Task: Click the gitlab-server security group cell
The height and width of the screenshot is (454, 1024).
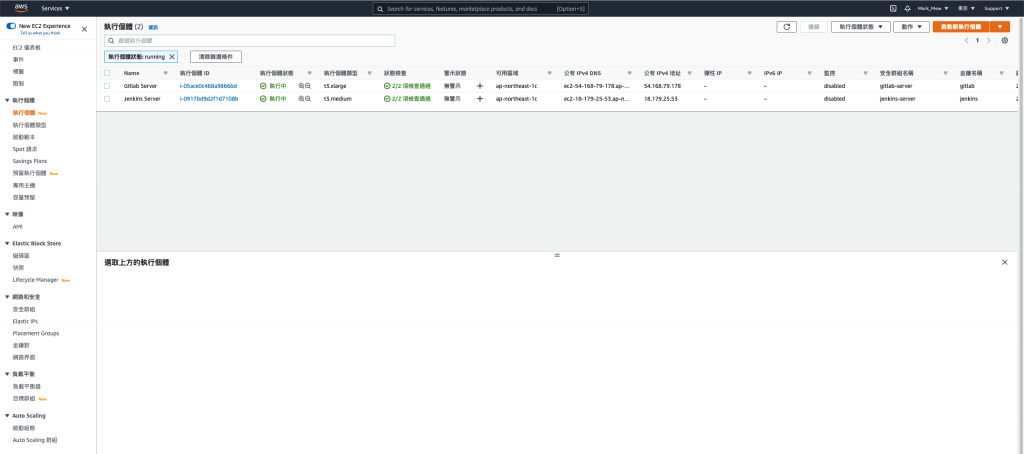Action: [896, 86]
